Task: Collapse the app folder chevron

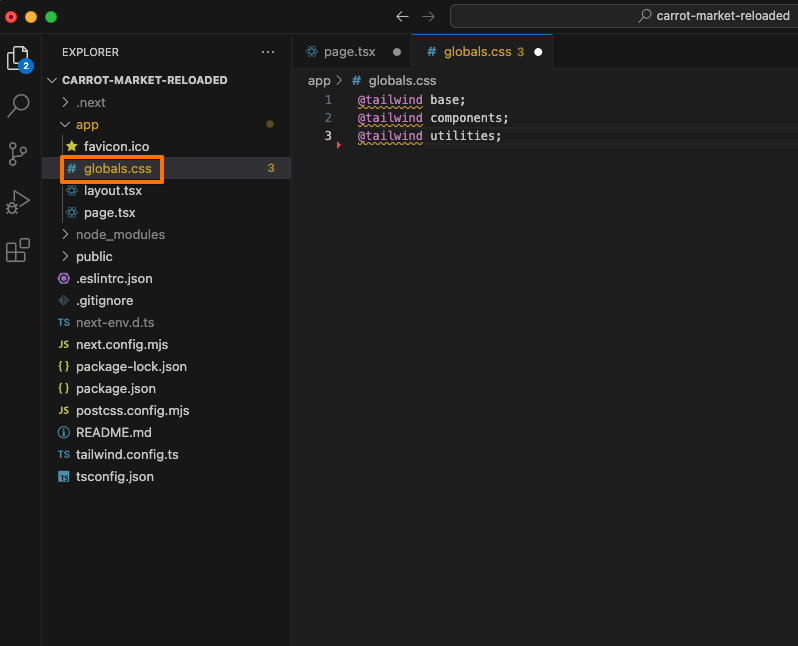Action: point(65,124)
